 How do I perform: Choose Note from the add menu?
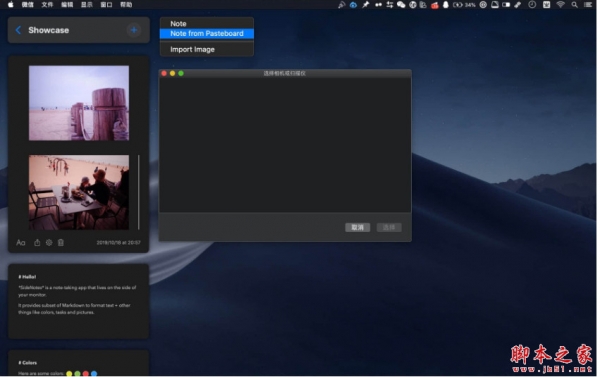tap(207, 23)
